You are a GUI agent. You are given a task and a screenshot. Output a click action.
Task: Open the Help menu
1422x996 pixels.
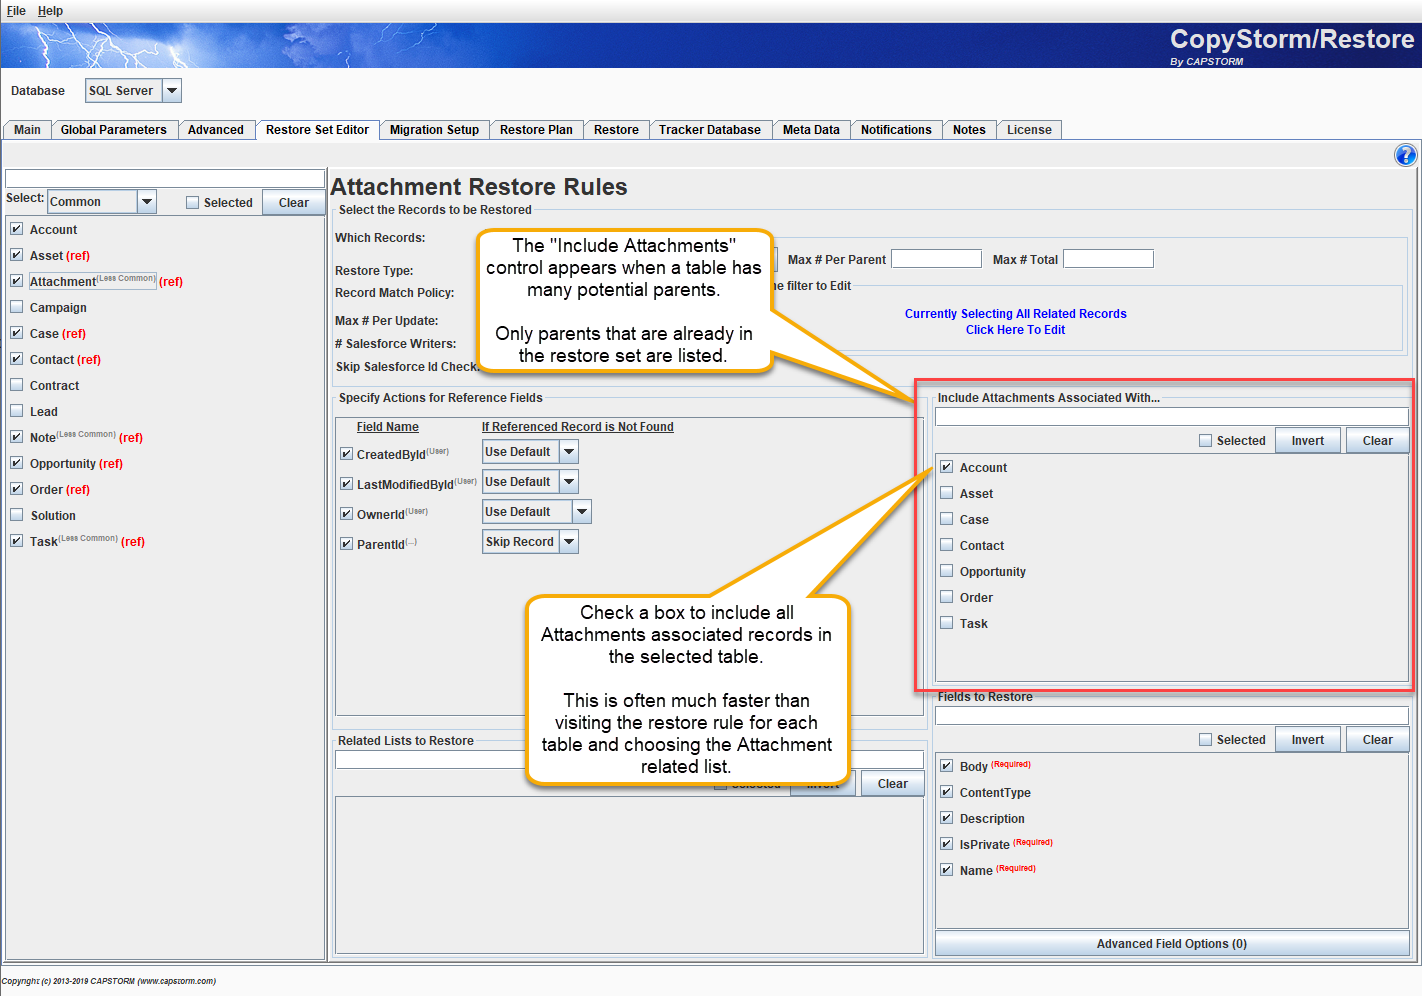pyautogui.click(x=50, y=11)
